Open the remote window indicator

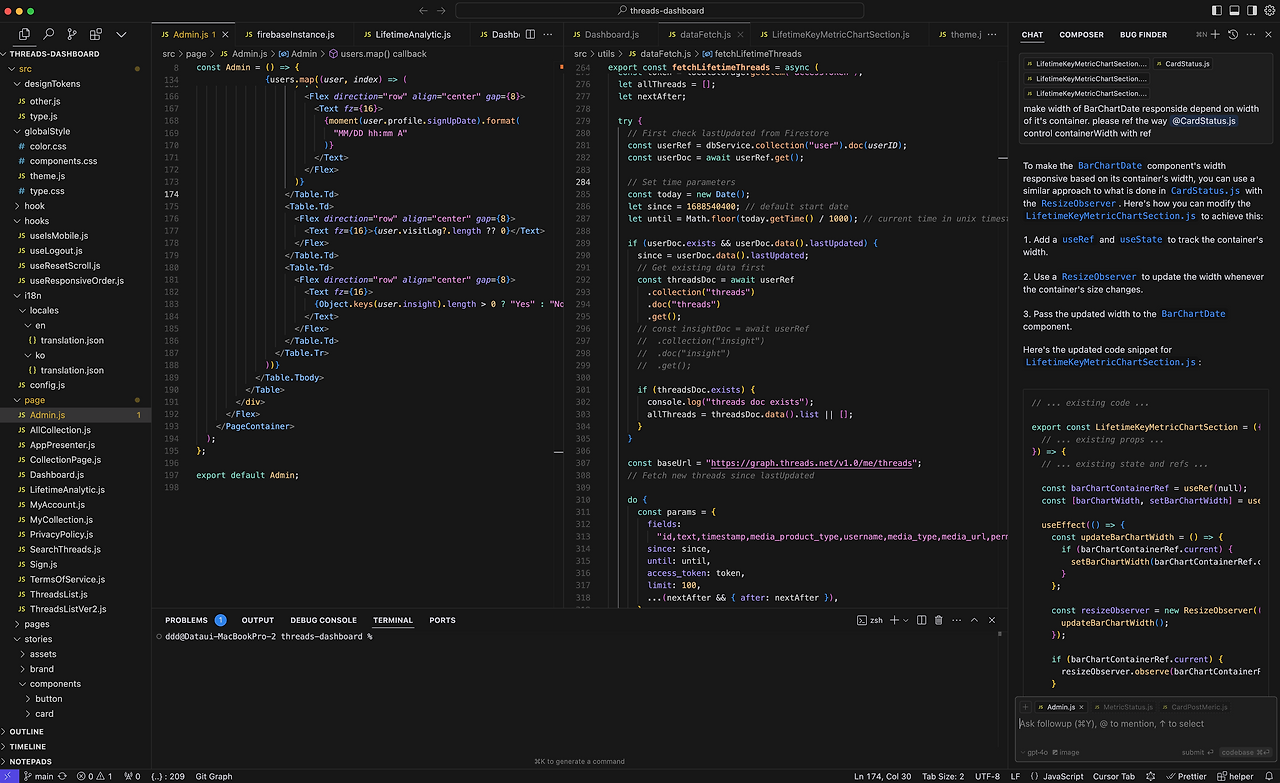pyautogui.click(x=9, y=776)
